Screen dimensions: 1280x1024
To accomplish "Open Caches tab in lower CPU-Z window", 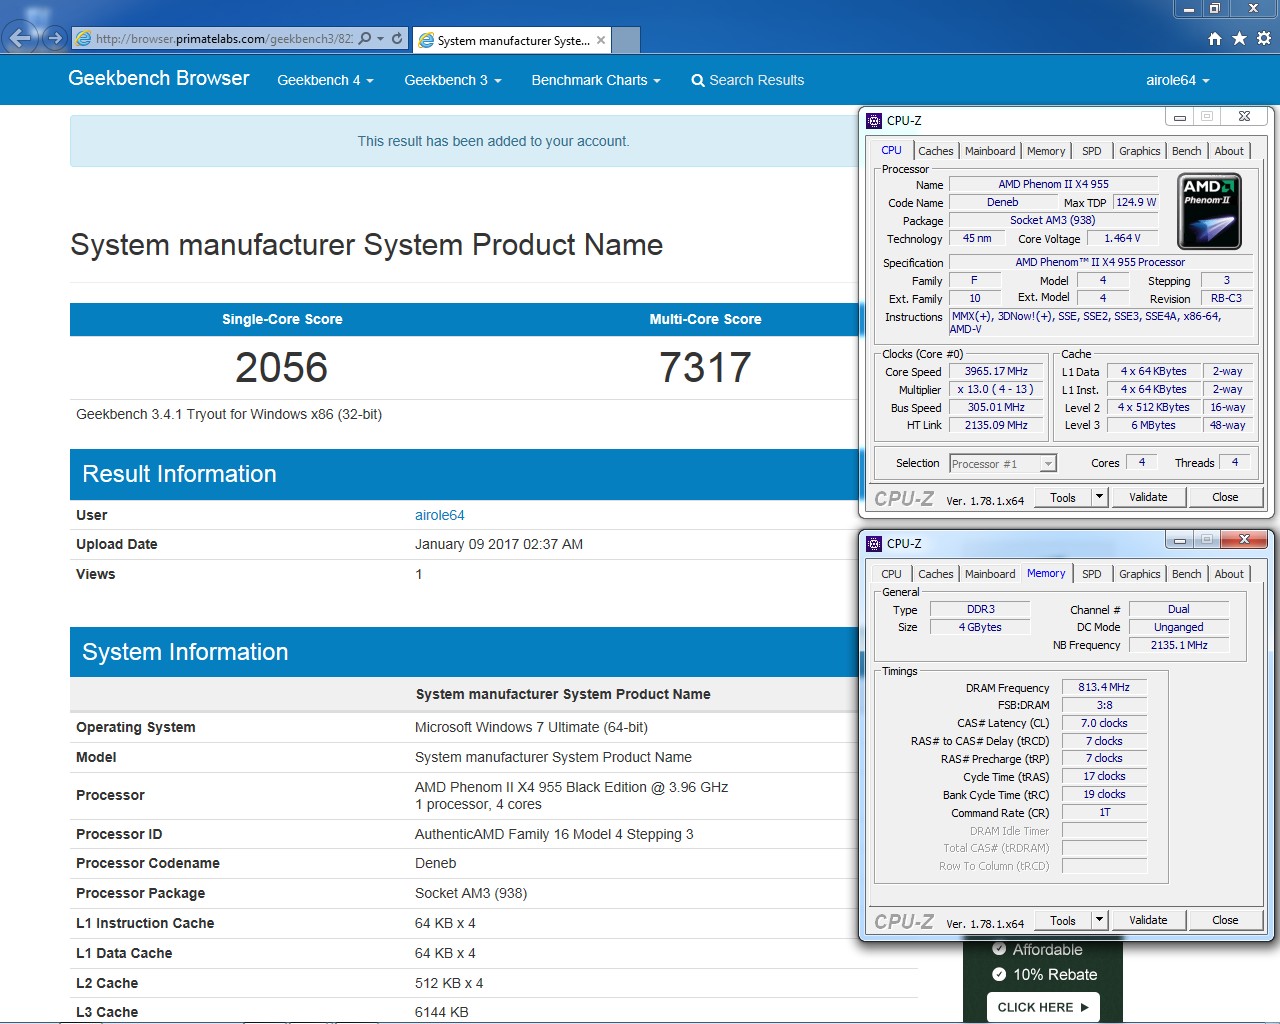I will (935, 574).
